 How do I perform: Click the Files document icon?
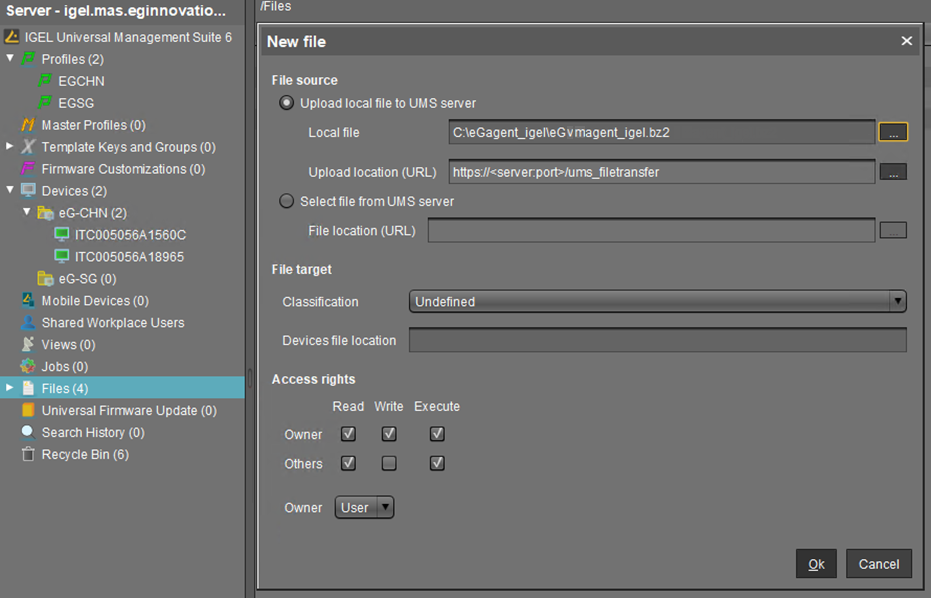pyautogui.click(x=28, y=388)
